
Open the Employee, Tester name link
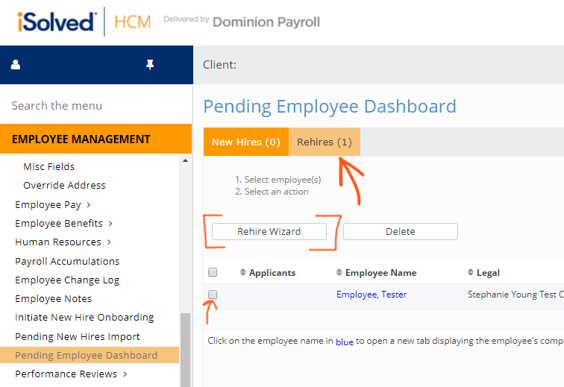pos(372,295)
